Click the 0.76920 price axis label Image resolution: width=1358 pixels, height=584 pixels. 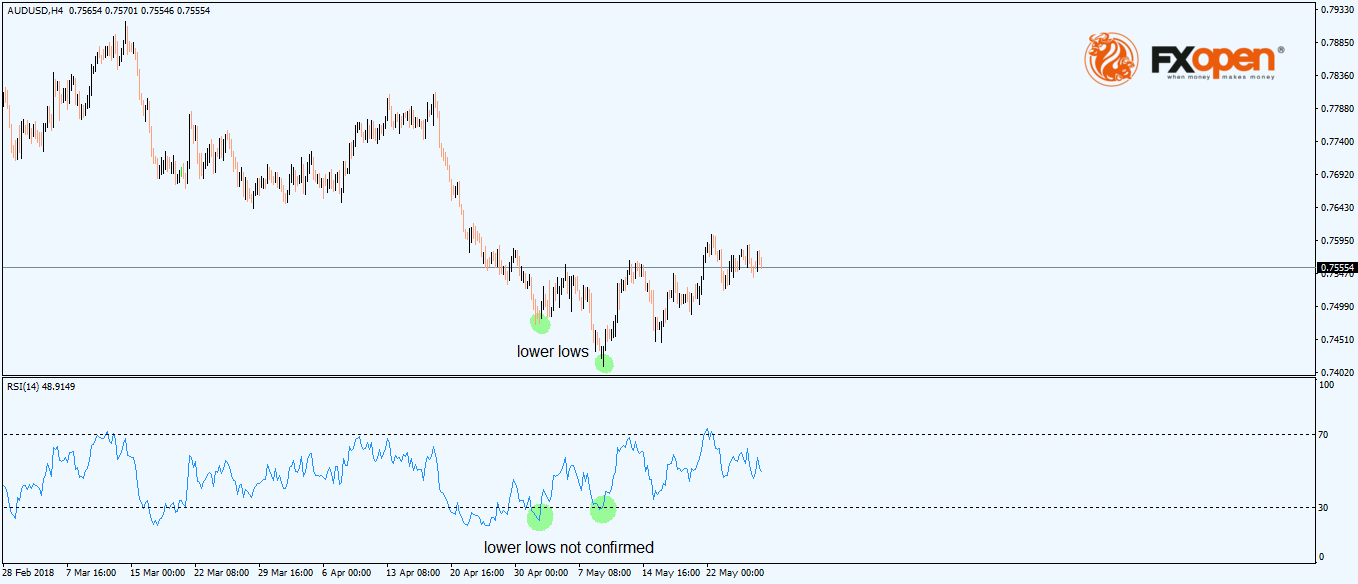point(1336,175)
